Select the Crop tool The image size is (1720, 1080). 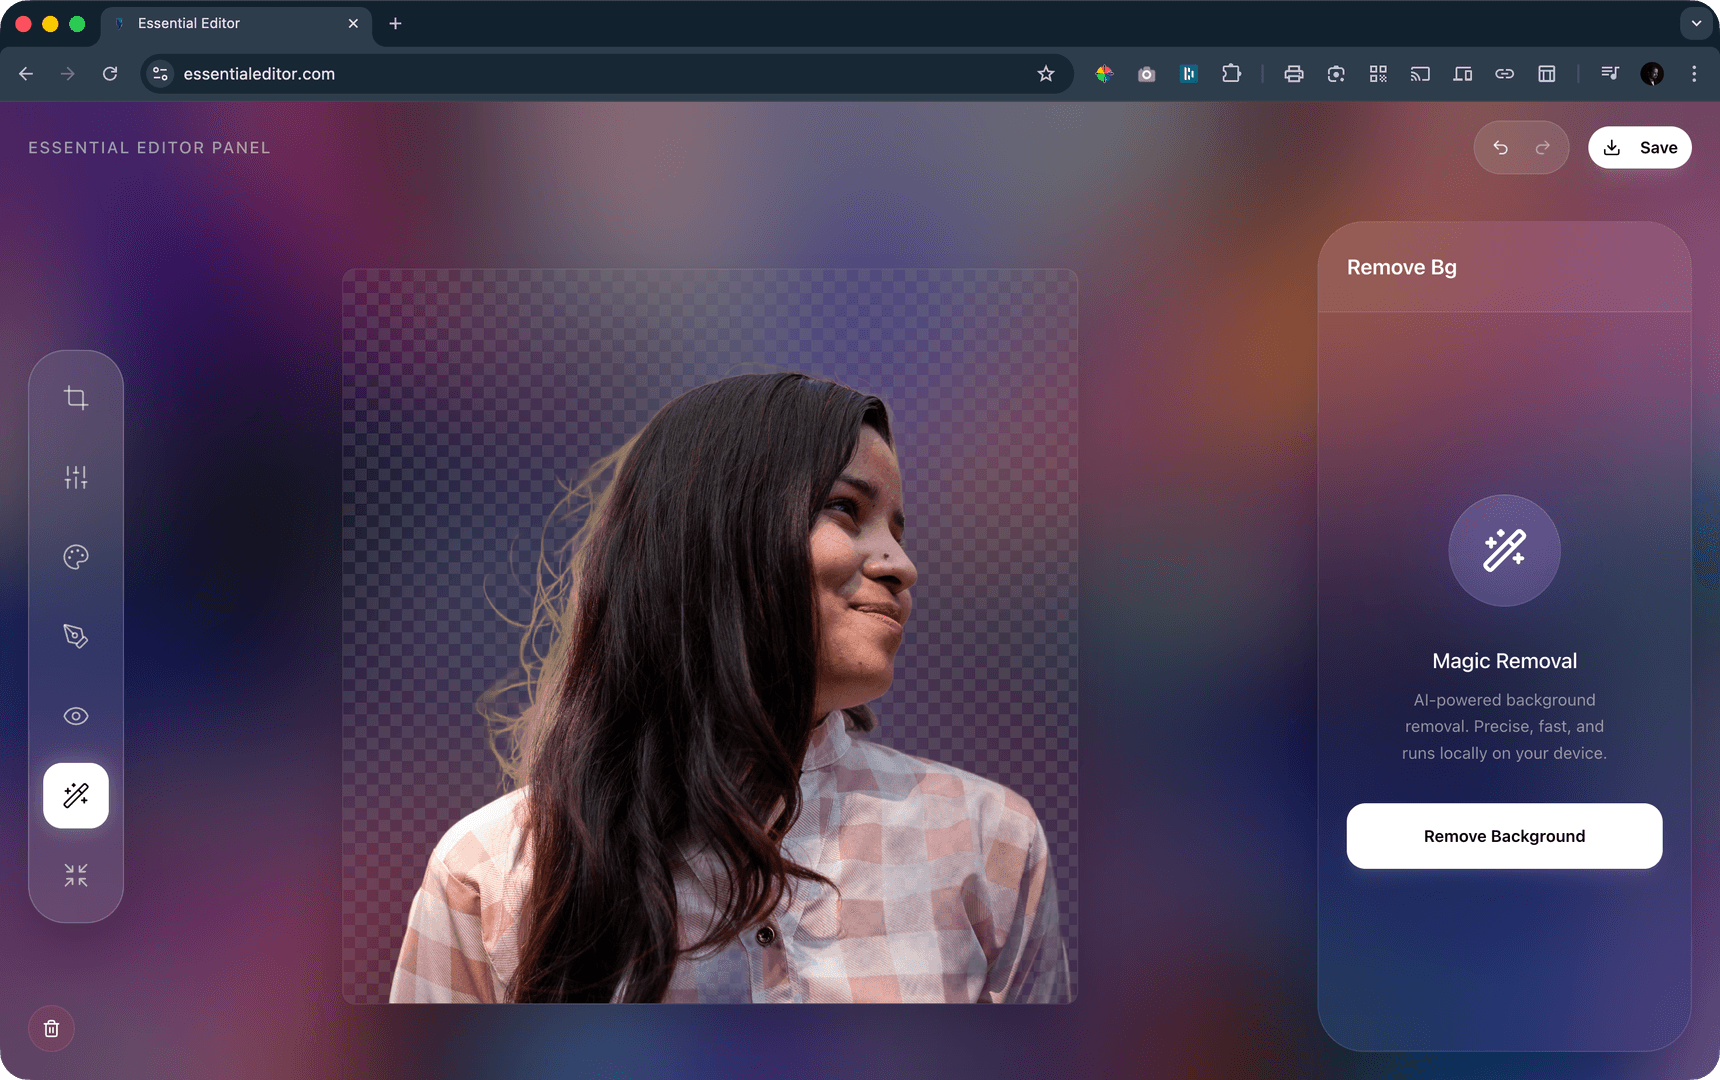(x=76, y=397)
